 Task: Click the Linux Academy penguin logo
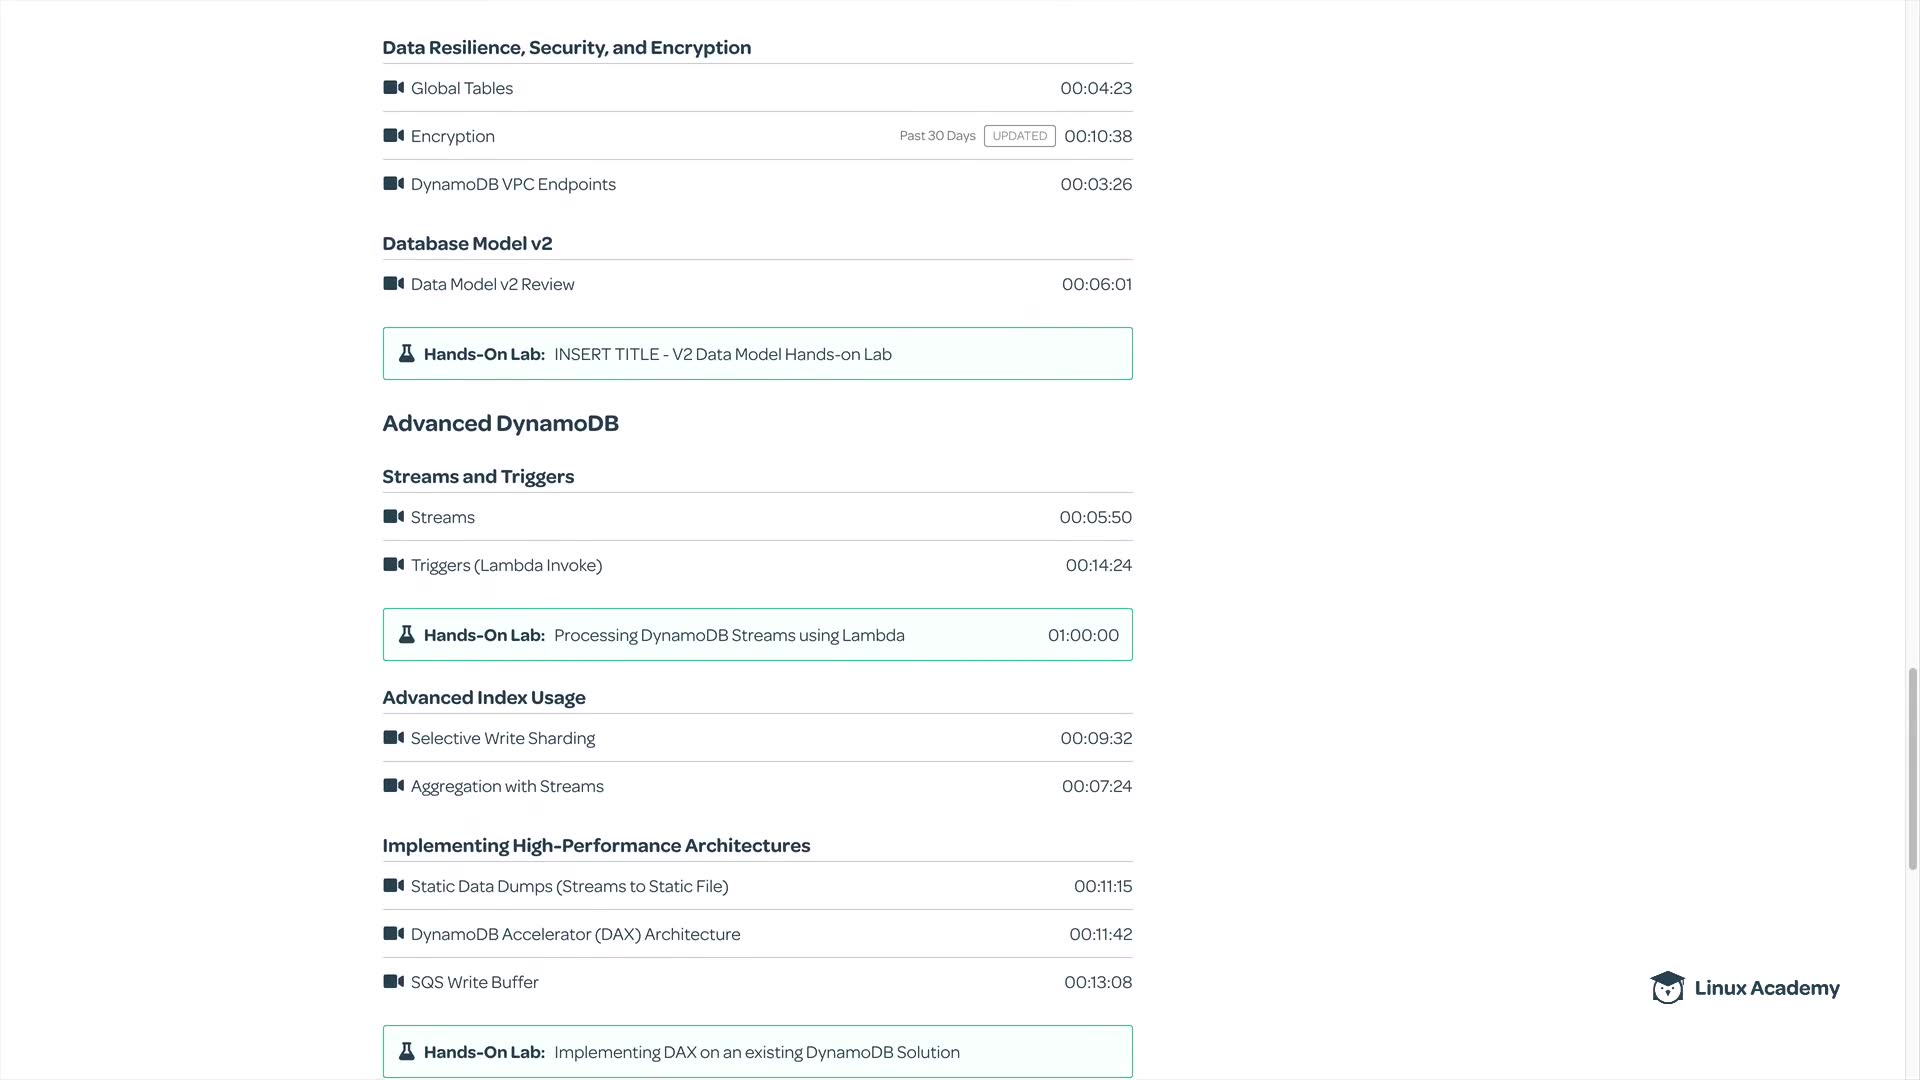coord(1667,988)
